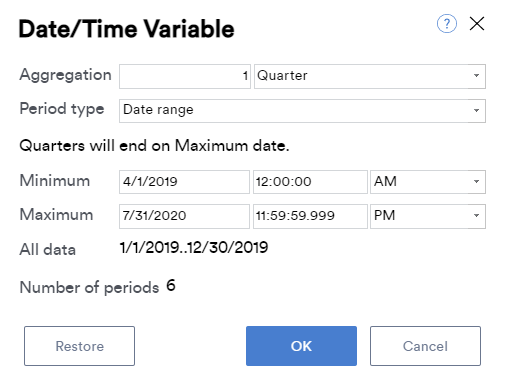The image size is (505, 372).
Task: Open the PM dropdown for Maximum time
Action: [x=428, y=216]
